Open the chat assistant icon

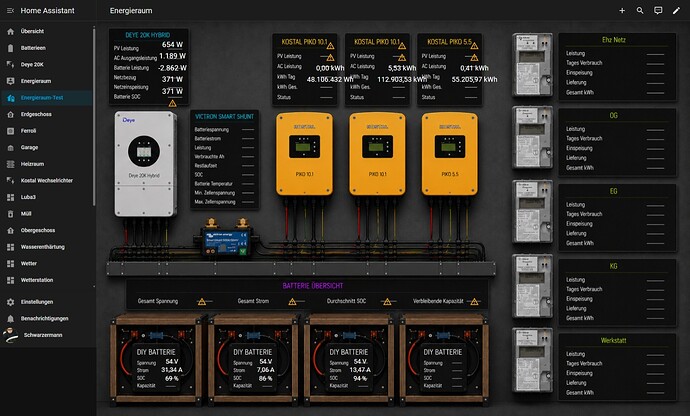[x=658, y=11]
